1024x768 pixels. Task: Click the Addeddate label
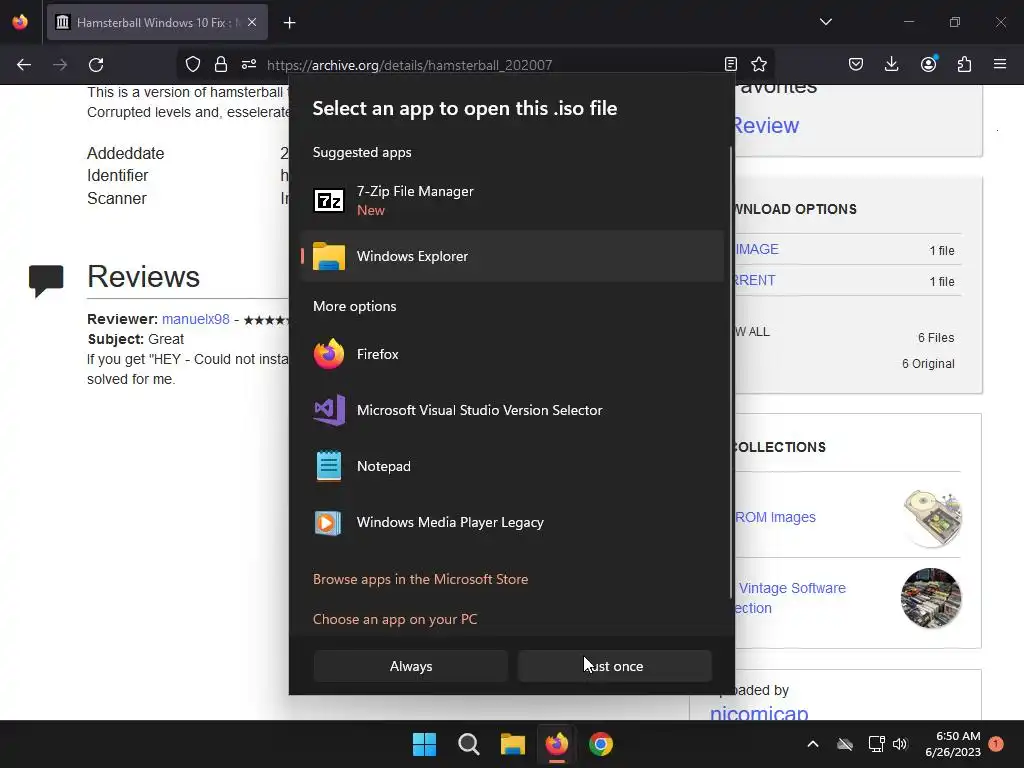pyautogui.click(x=125, y=153)
